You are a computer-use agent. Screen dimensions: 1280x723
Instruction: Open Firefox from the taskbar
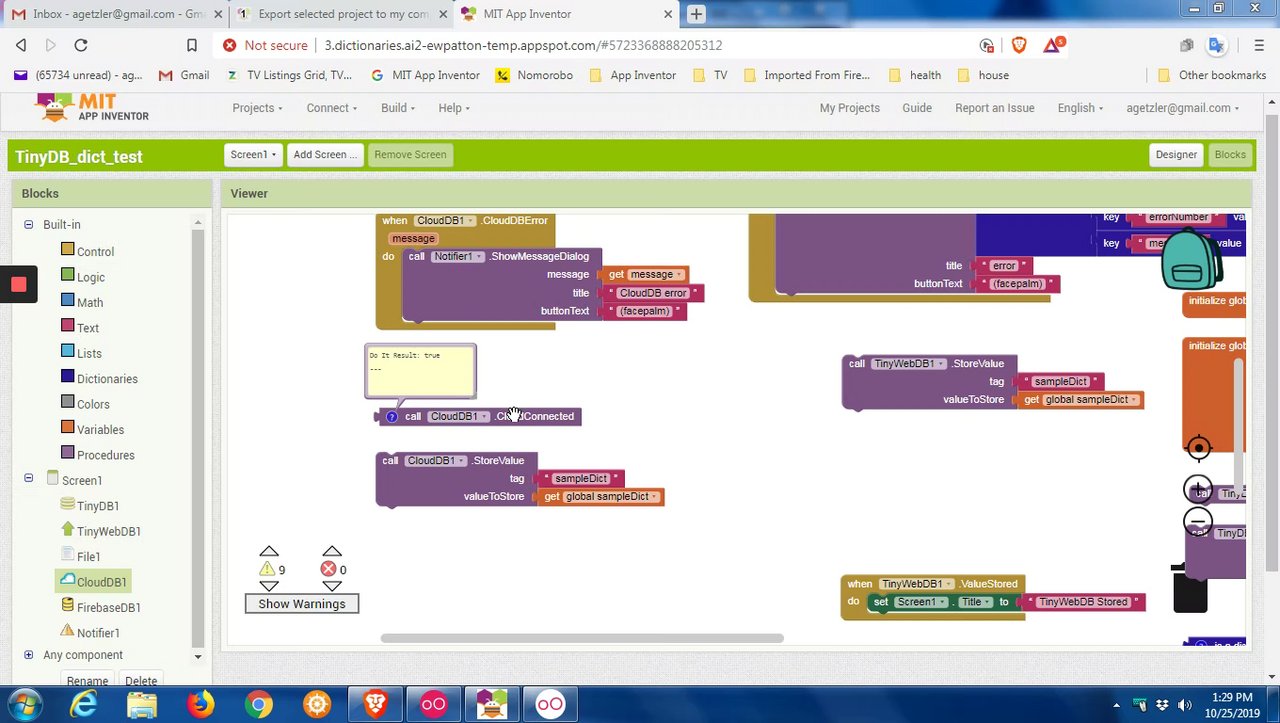[200, 705]
